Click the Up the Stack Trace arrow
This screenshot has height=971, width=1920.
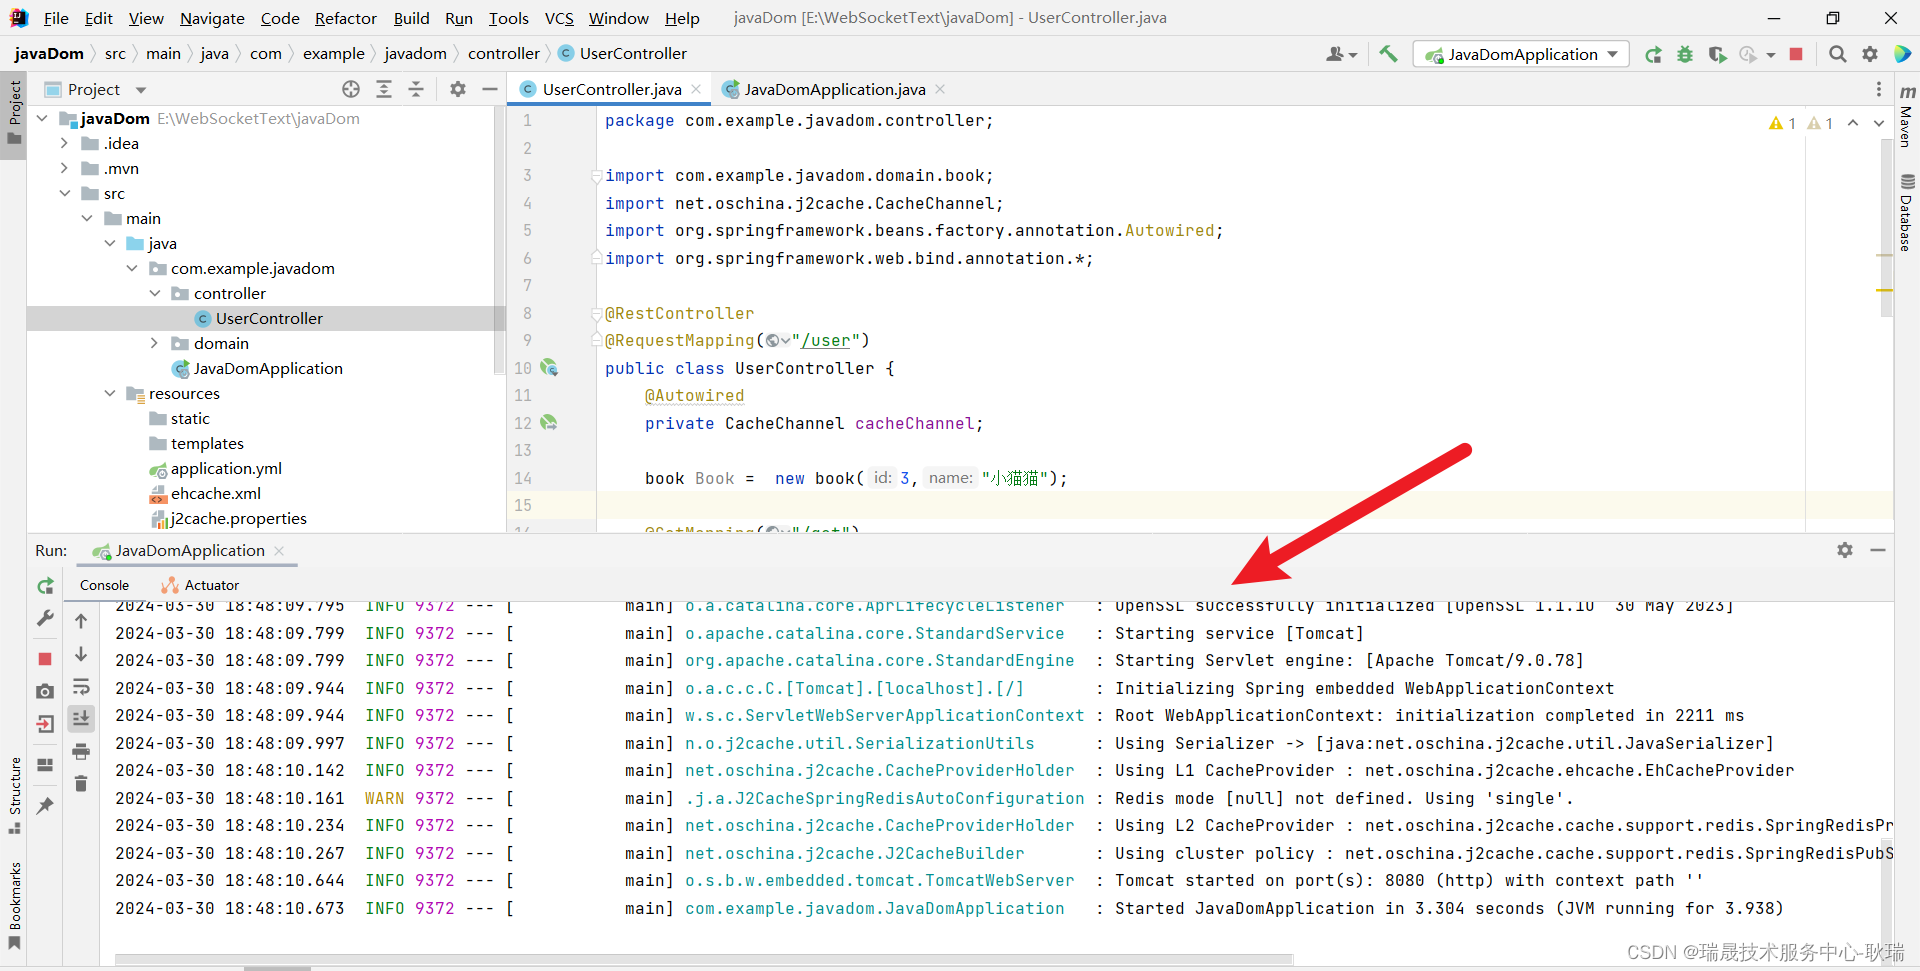pos(81,621)
